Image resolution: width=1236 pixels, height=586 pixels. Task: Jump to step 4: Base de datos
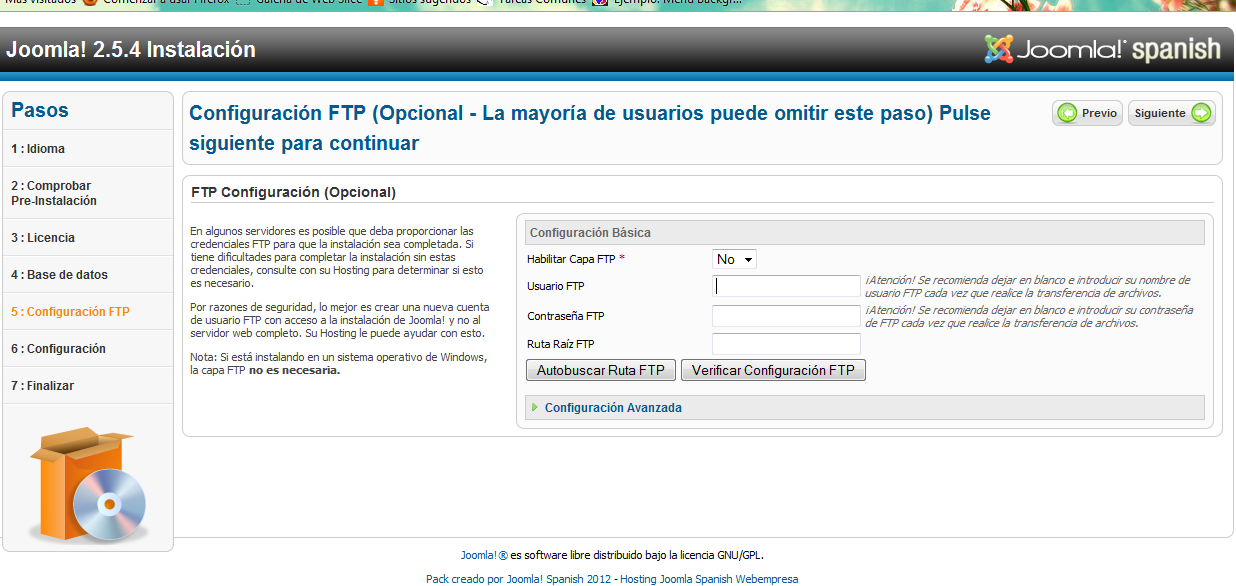[x=59, y=275]
